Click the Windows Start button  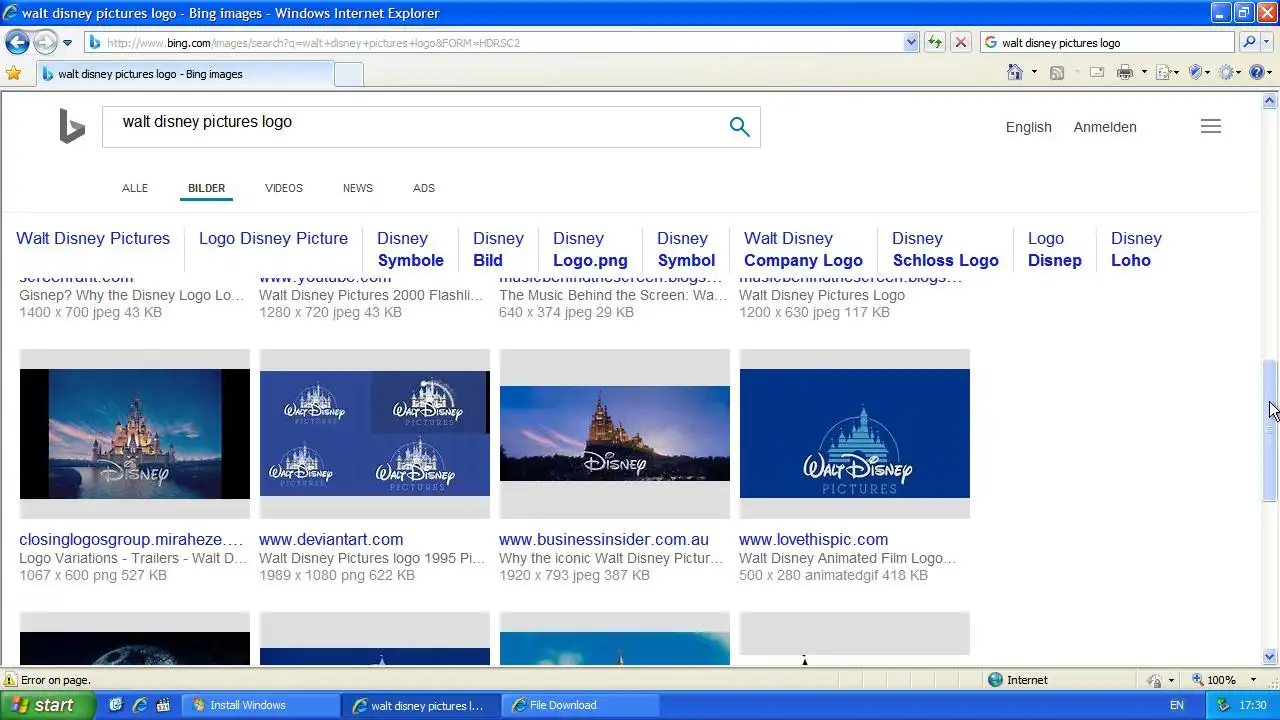[x=46, y=705]
